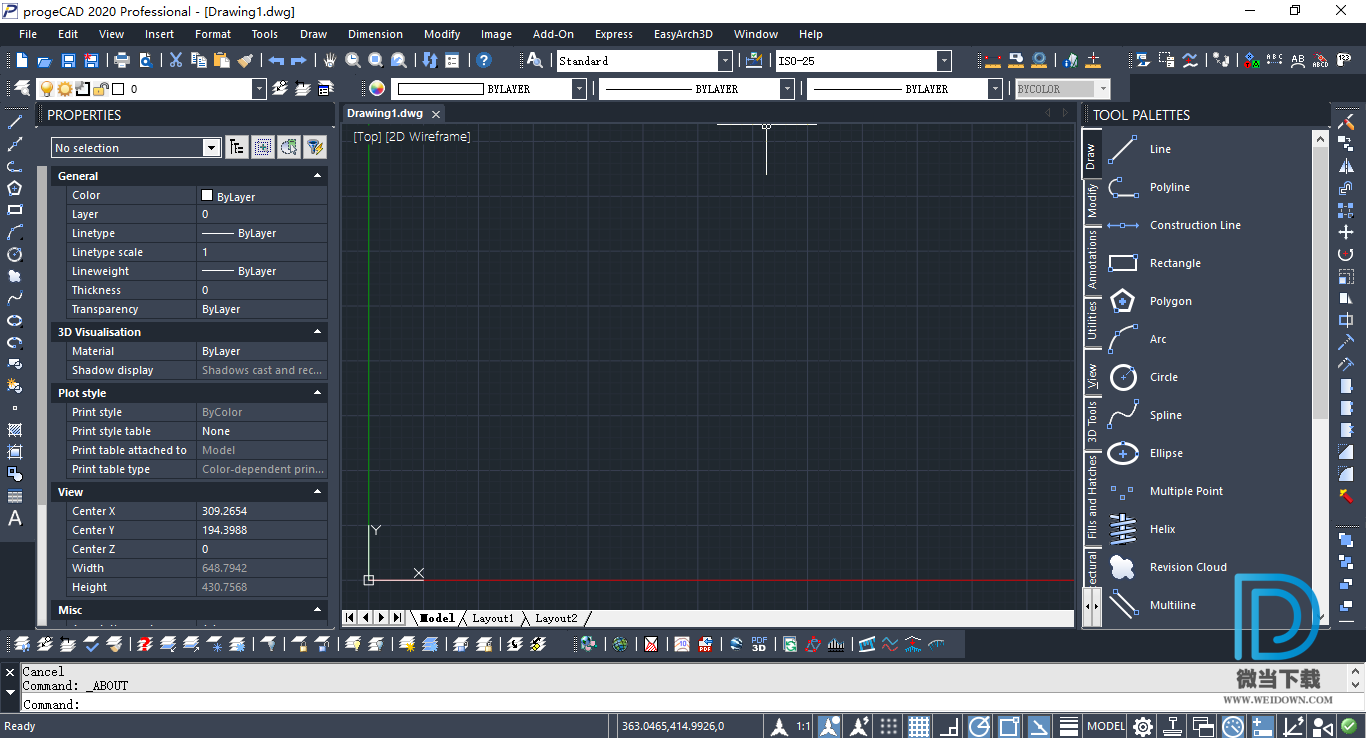Screen dimensions: 1366x738
Task: Switch to Layout1 tab
Action: tap(493, 618)
